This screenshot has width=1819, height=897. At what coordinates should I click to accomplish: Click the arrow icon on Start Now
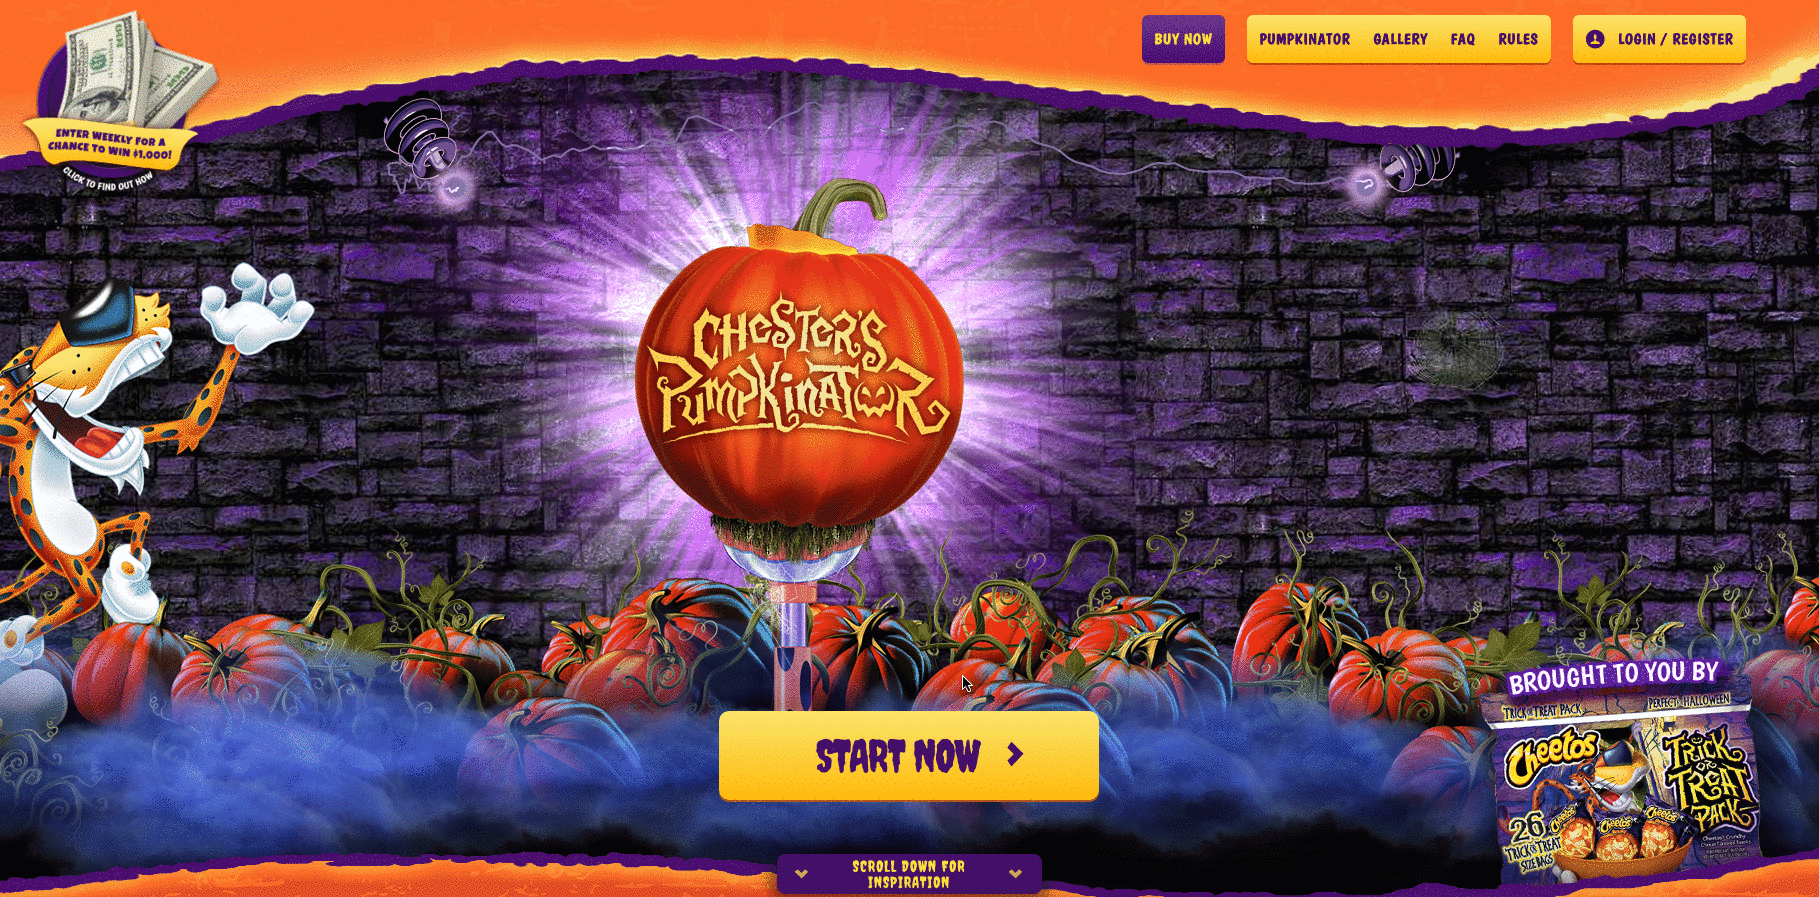pyautogui.click(x=1015, y=755)
